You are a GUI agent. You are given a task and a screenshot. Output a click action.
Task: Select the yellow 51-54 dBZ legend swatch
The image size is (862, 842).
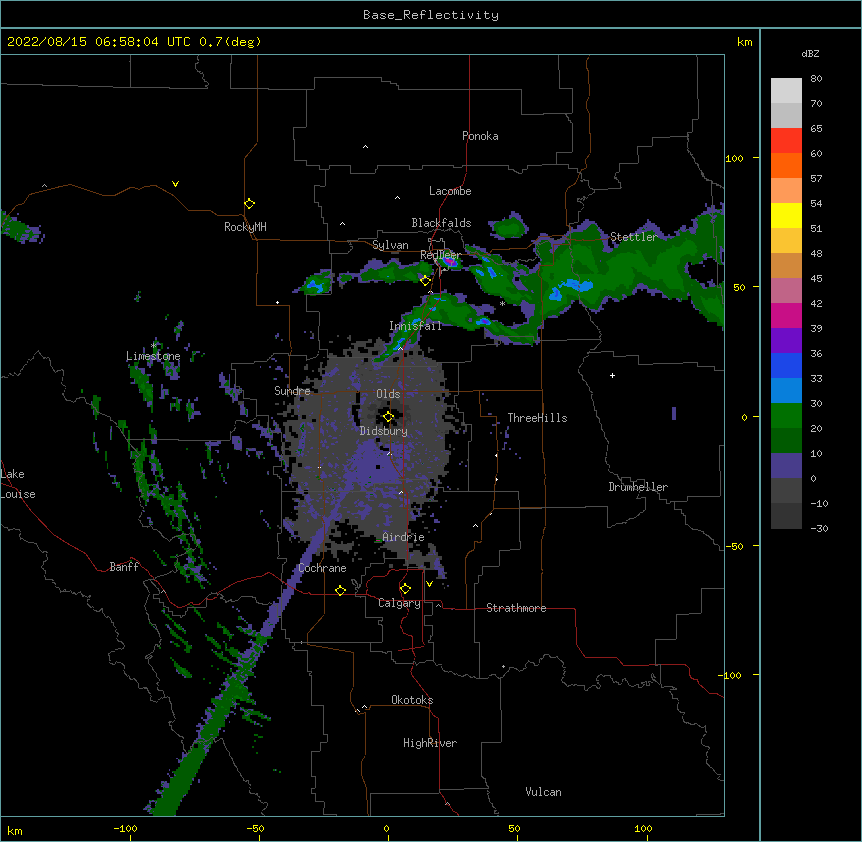click(x=786, y=215)
